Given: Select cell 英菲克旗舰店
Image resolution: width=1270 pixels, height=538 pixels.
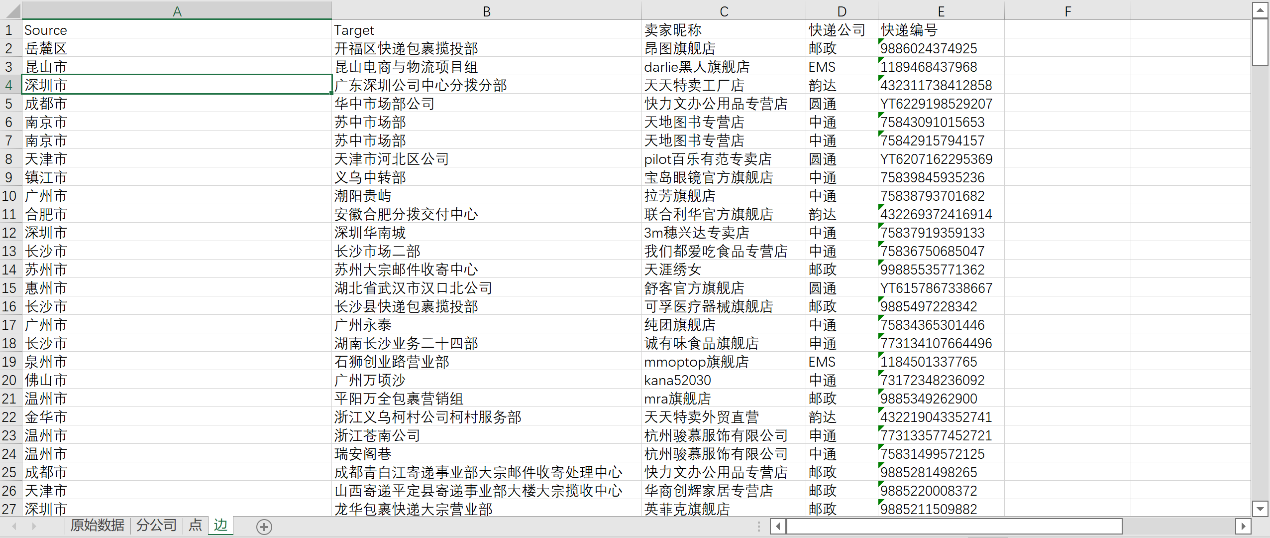Looking at the screenshot, I should pos(724,509).
